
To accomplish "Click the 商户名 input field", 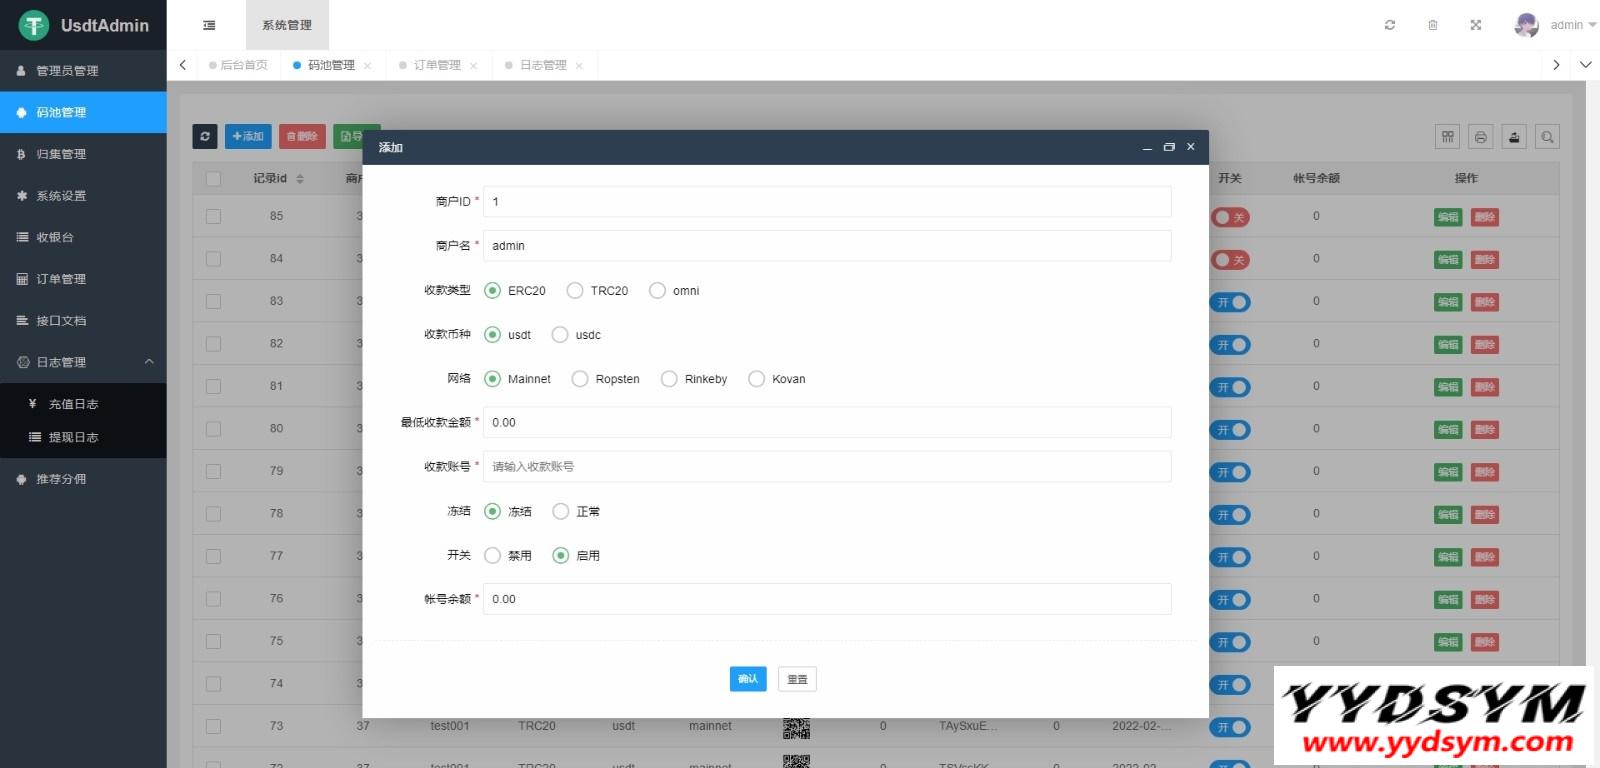I will [827, 246].
